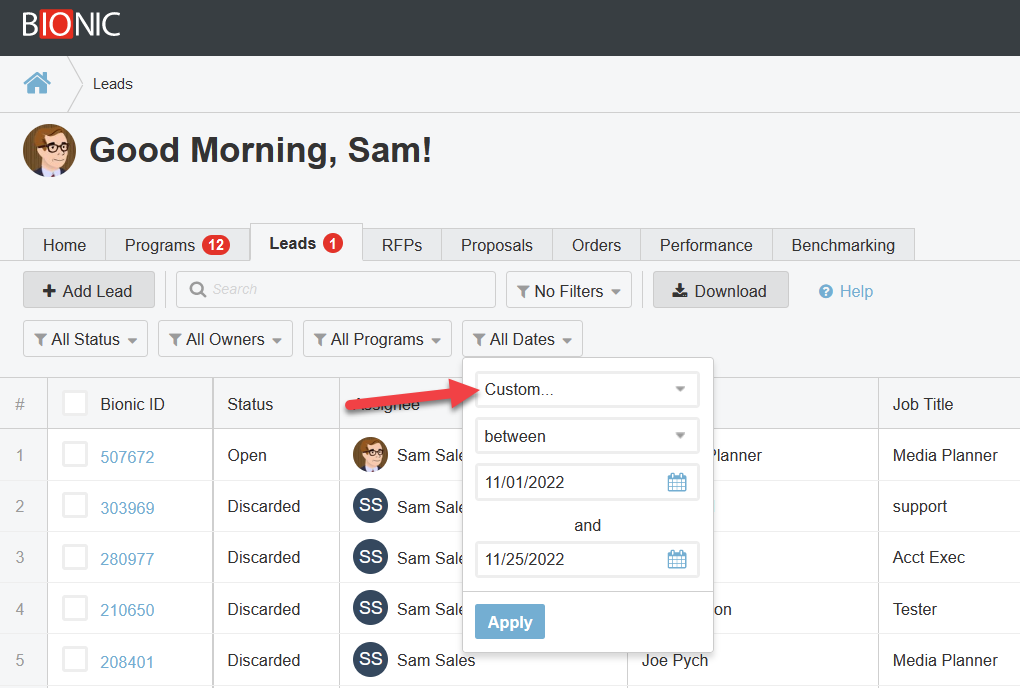The width and height of the screenshot is (1020, 688).
Task: Switch to the Proposals tab
Action: coord(496,245)
